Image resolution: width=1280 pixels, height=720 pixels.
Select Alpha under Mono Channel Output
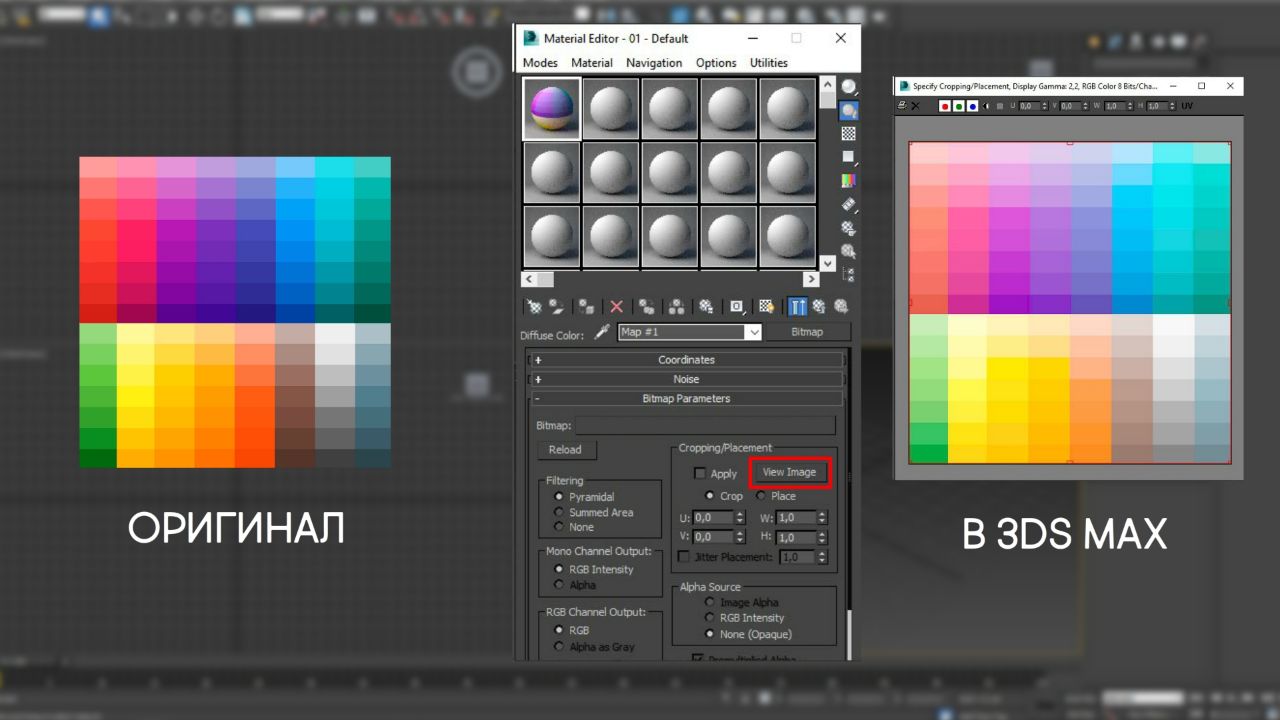559,585
